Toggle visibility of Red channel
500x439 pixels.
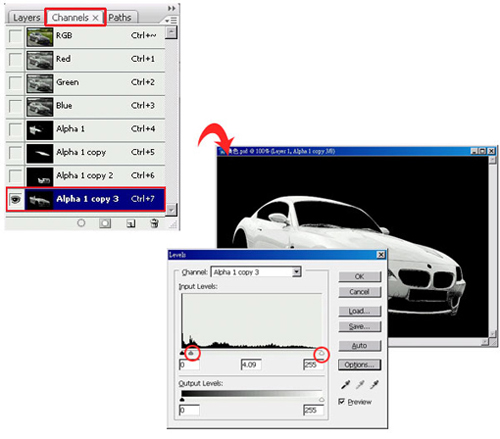[x=15, y=59]
